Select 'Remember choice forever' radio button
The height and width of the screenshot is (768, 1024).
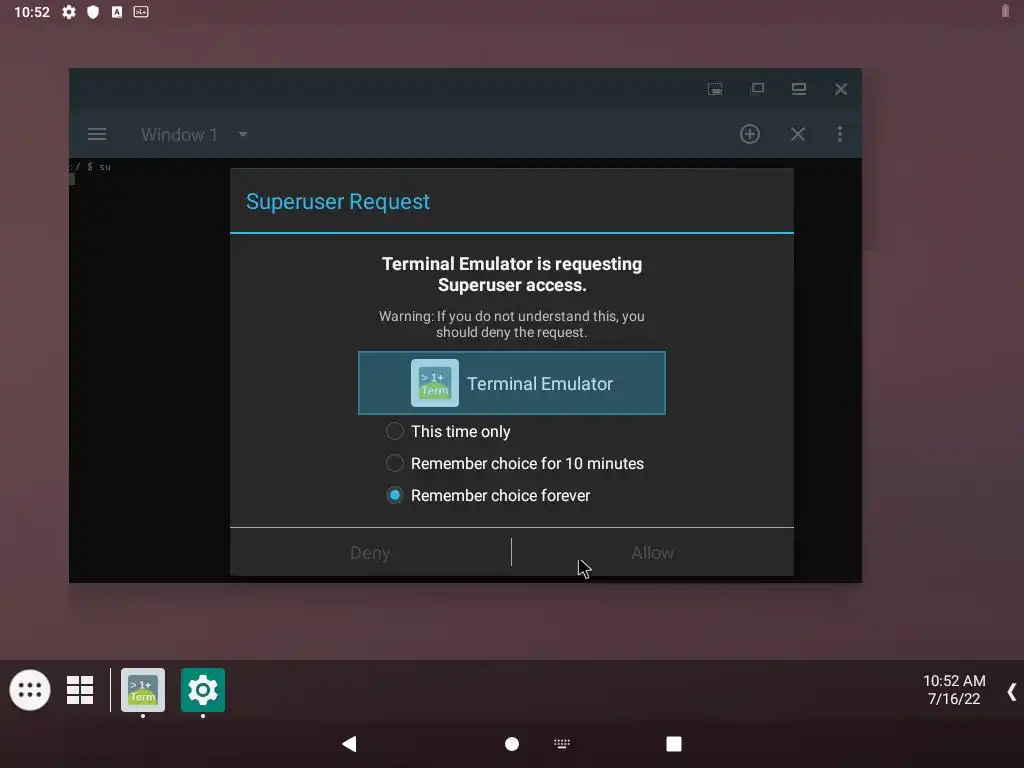click(x=488, y=496)
